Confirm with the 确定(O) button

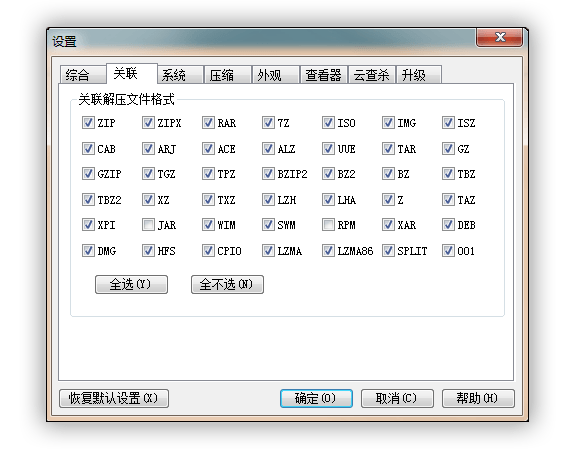point(316,398)
